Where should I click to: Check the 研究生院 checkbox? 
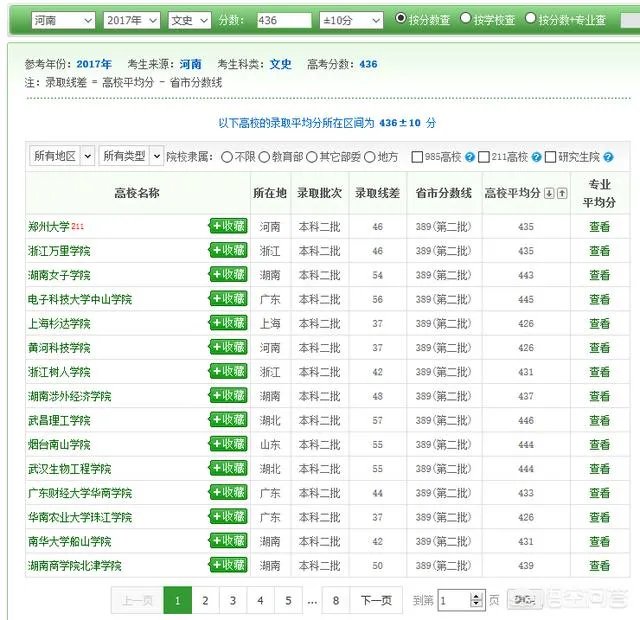tap(550, 157)
